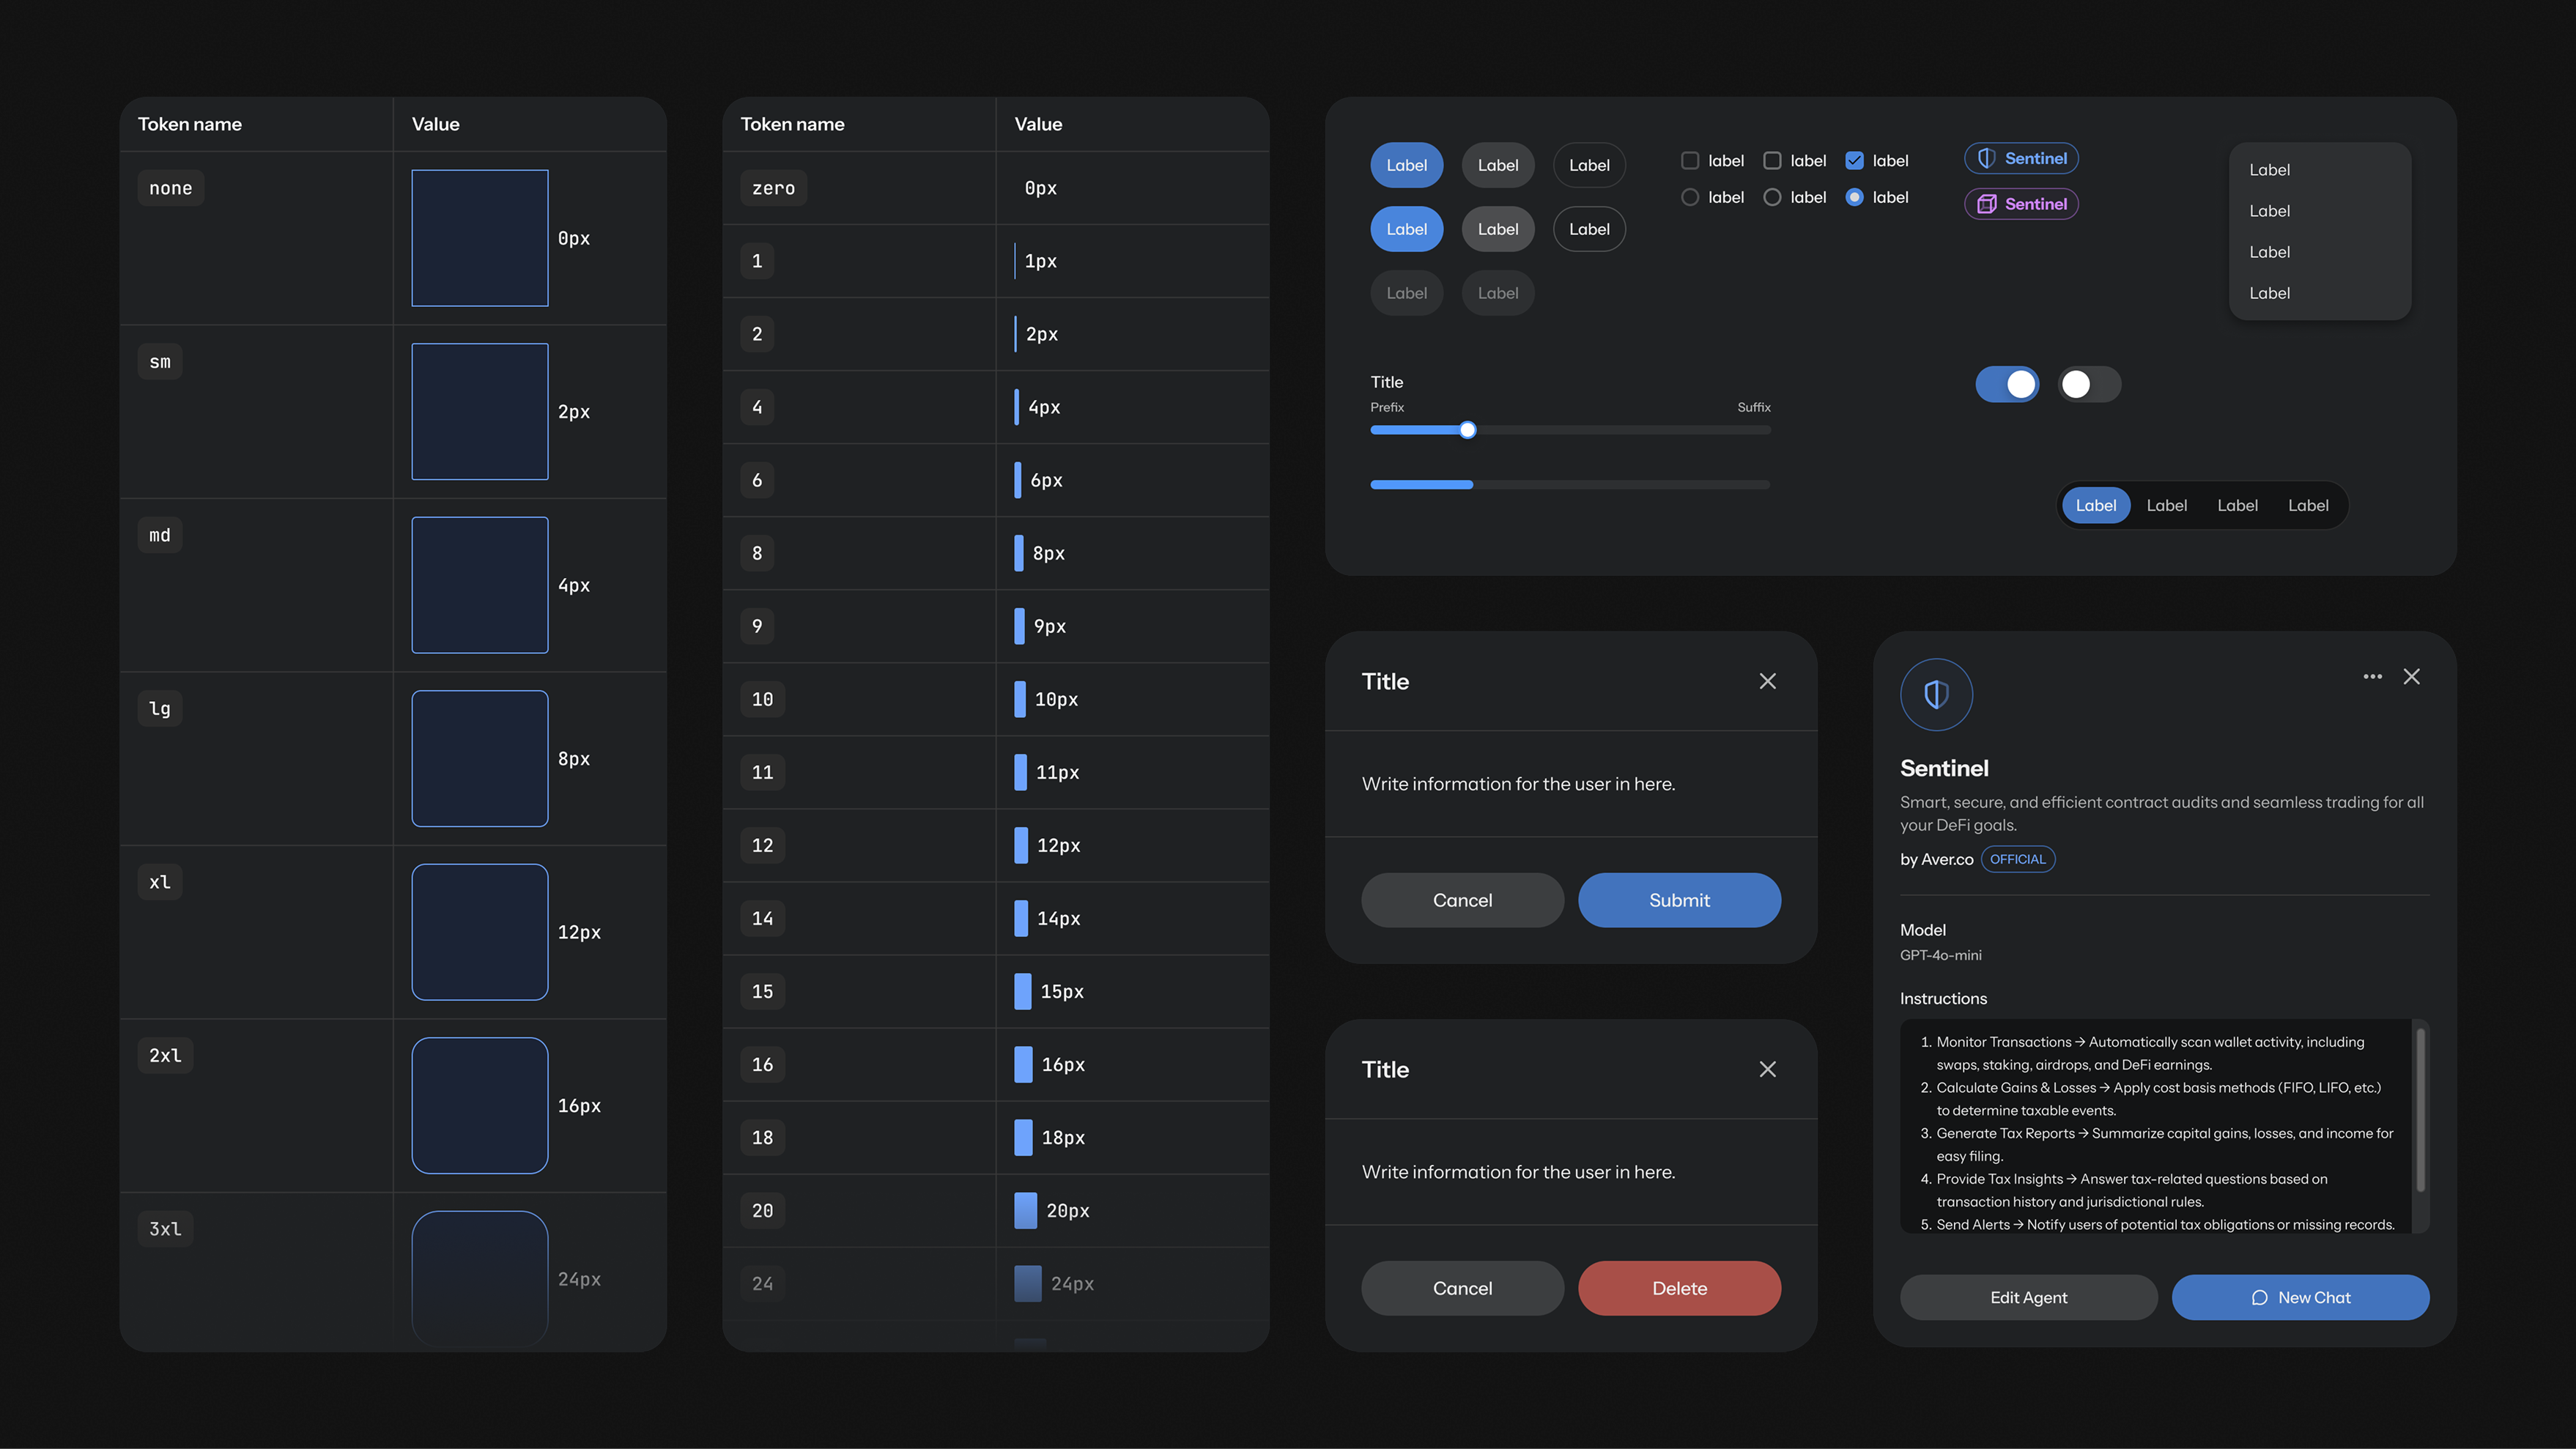
Task: Click the '3xl' token name chip
Action: click(165, 1229)
